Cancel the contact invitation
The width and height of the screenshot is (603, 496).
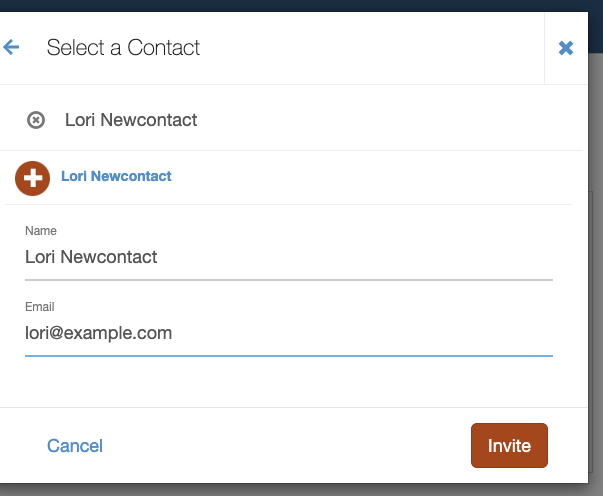pos(75,446)
